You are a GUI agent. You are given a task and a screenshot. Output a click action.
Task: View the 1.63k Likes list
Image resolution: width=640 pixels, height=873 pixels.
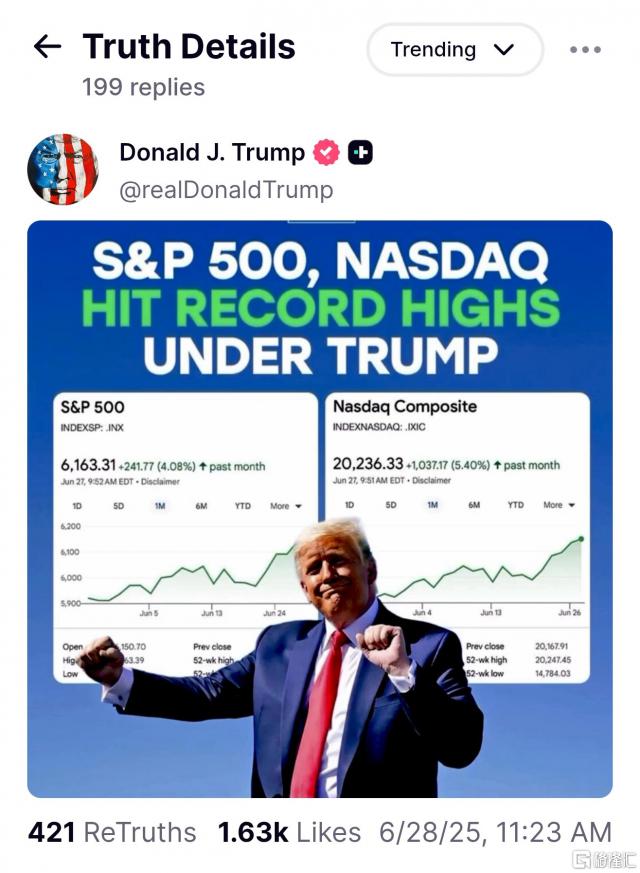pos(291,832)
